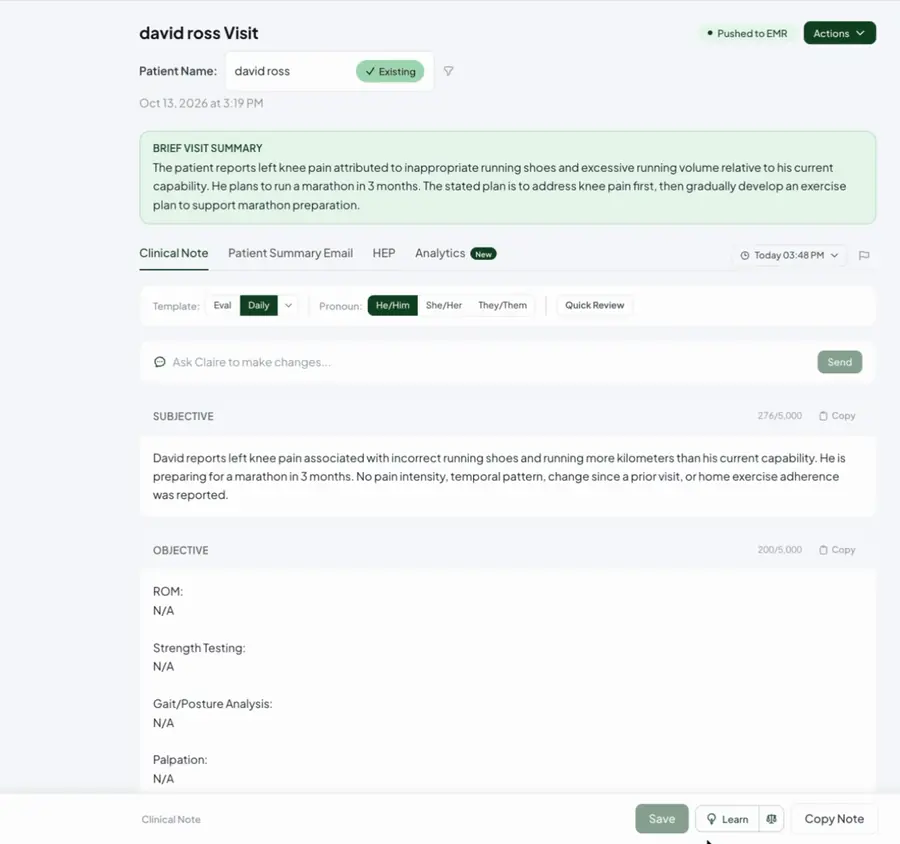Click the clock icon in version history
The width and height of the screenshot is (900, 844).
pyautogui.click(x=744, y=255)
